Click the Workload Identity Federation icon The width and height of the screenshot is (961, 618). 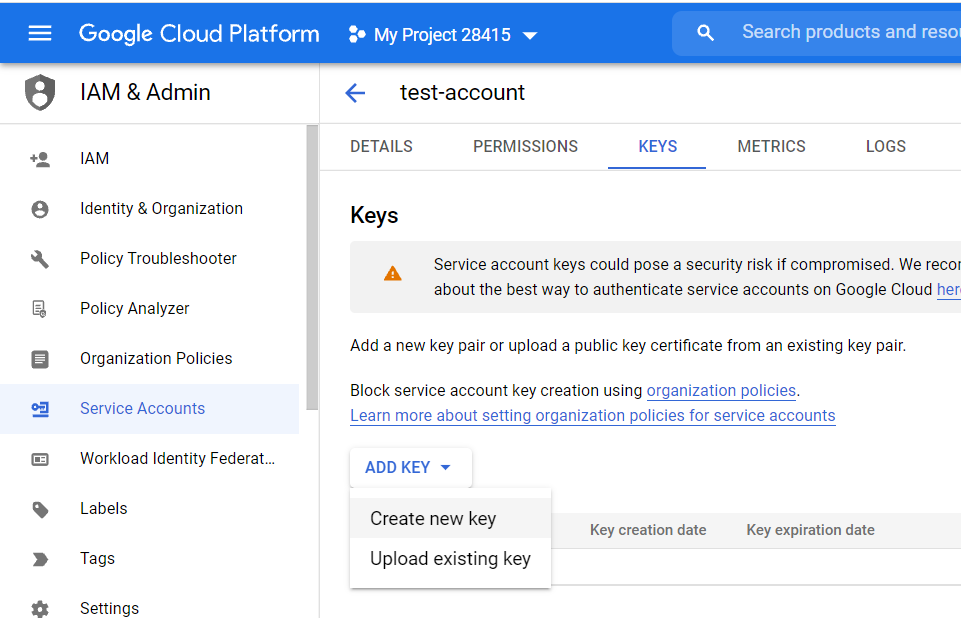[40, 459]
